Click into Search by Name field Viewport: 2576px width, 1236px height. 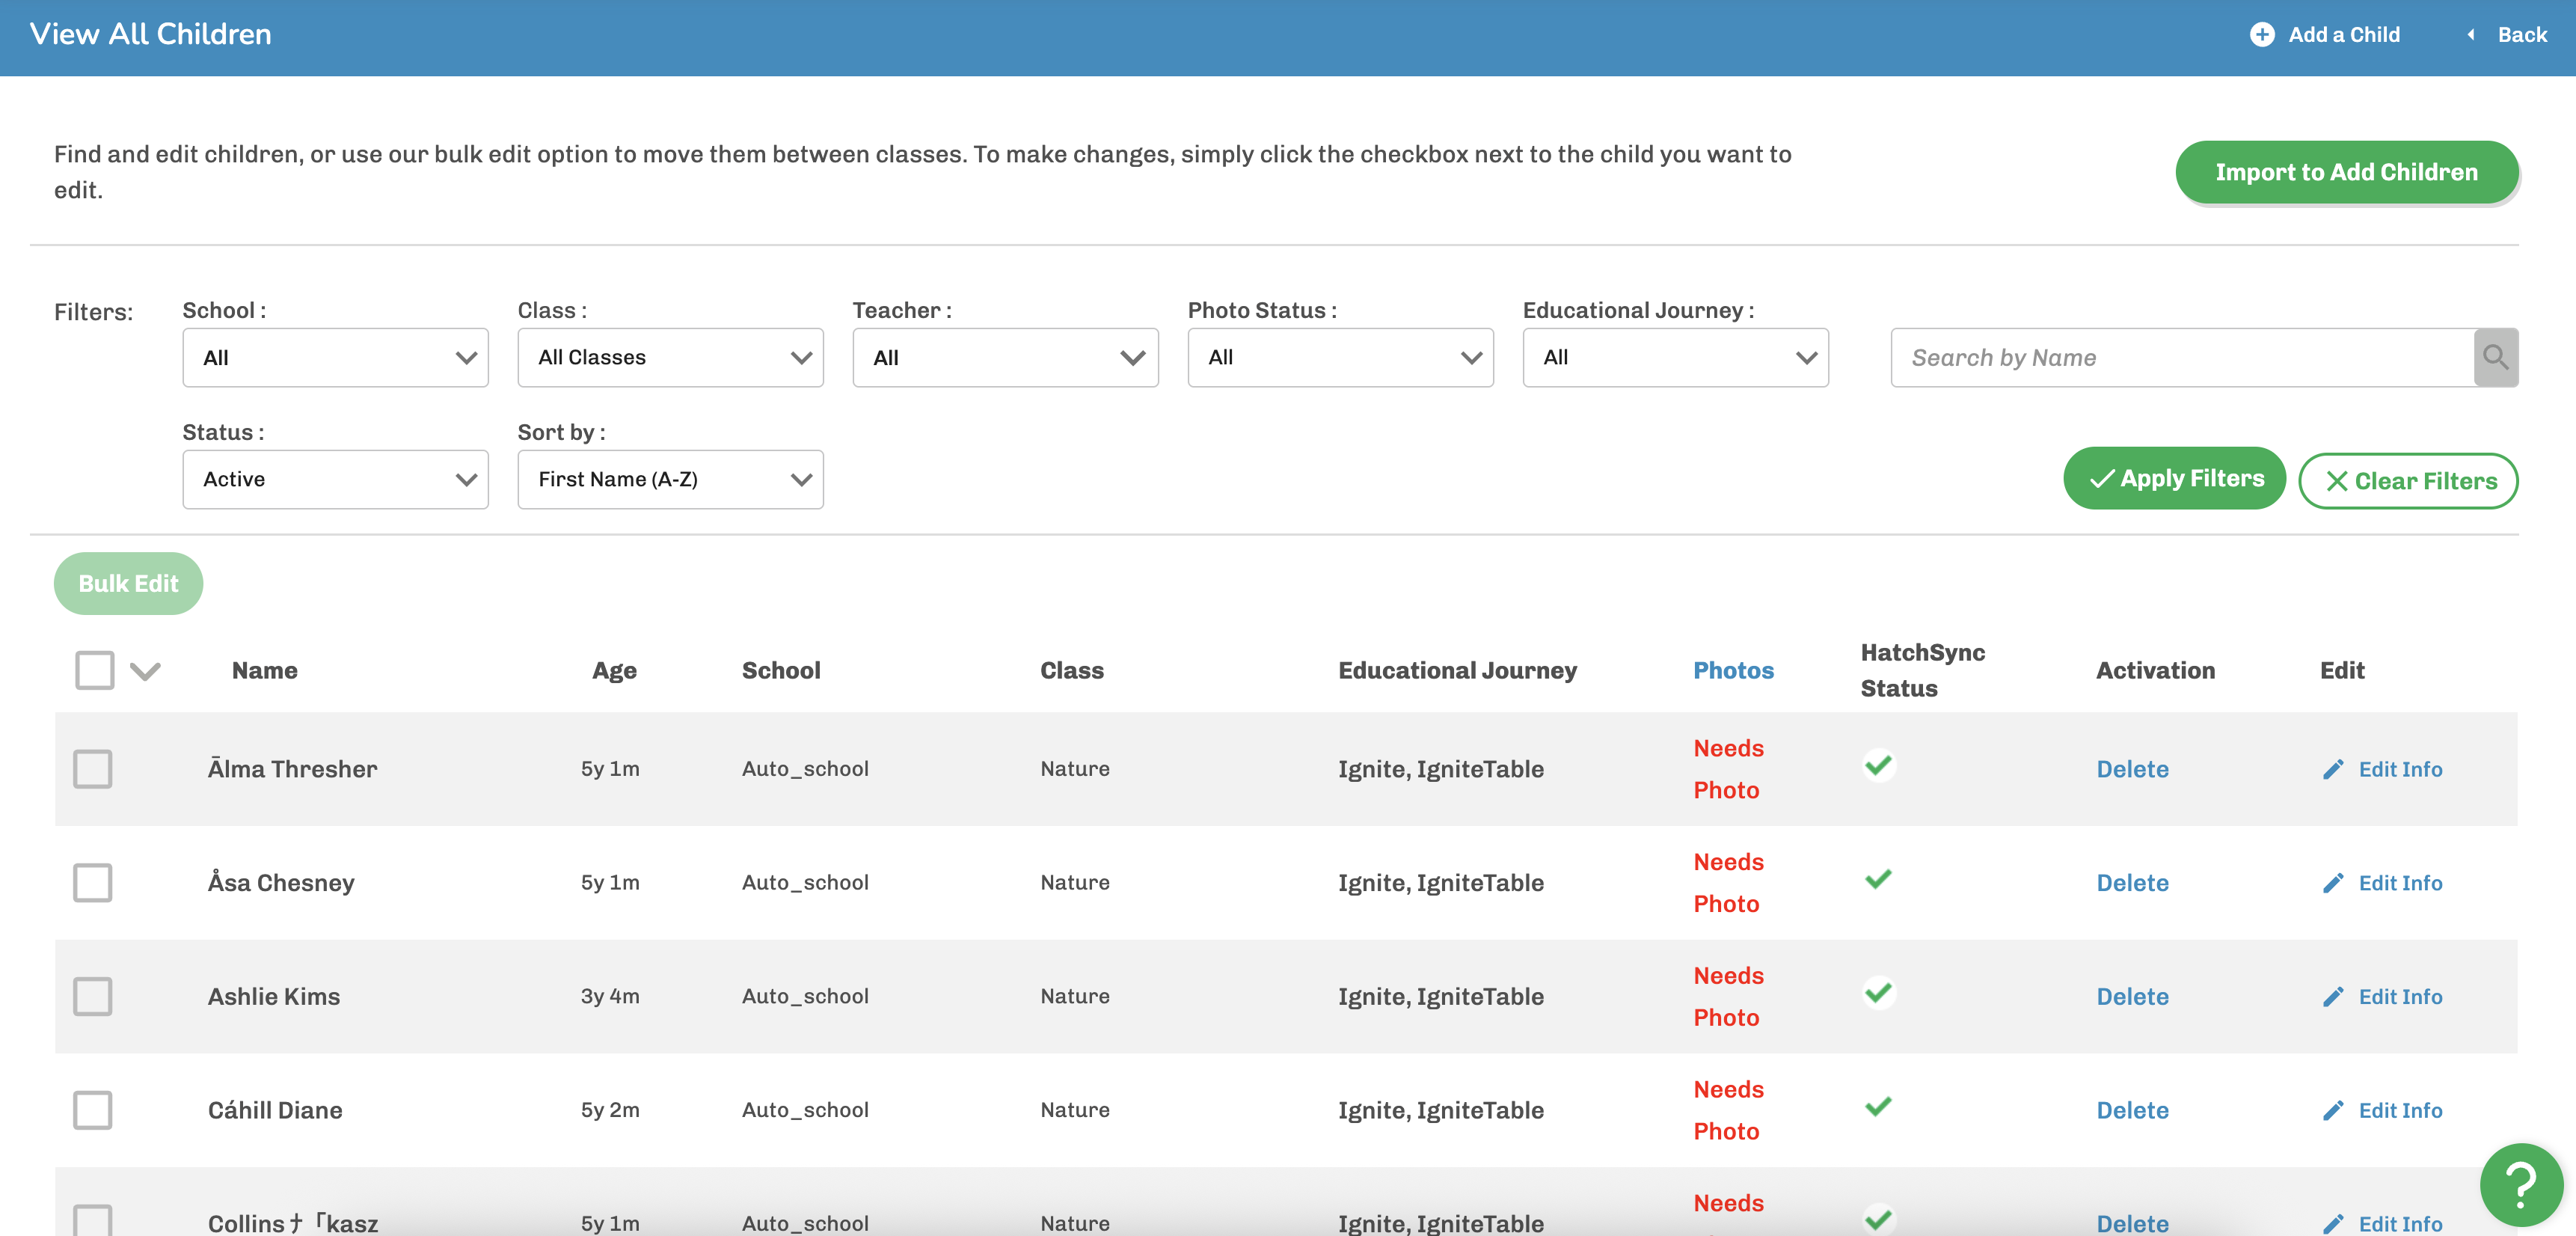pyautogui.click(x=2182, y=357)
